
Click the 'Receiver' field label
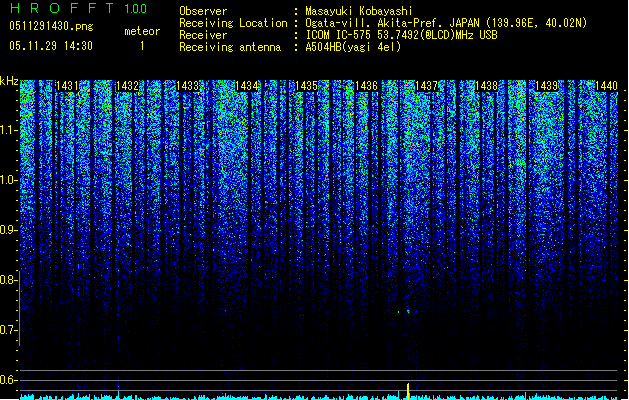point(203,35)
